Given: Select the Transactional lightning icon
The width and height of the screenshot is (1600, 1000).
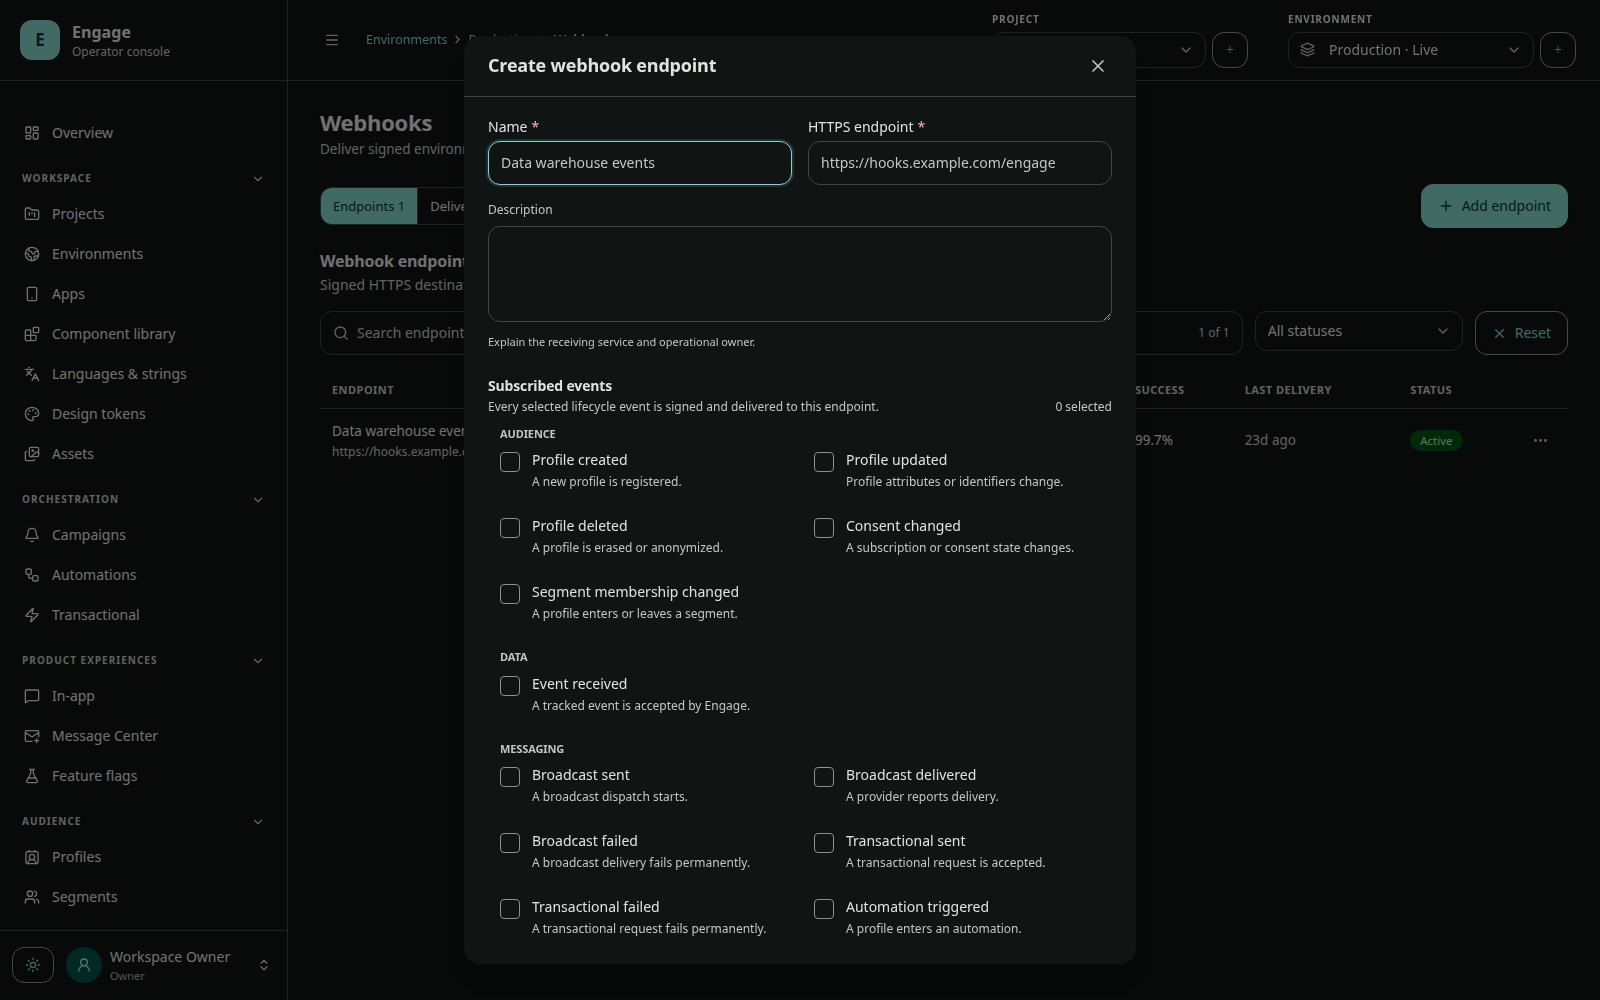Looking at the screenshot, I should click(32, 615).
